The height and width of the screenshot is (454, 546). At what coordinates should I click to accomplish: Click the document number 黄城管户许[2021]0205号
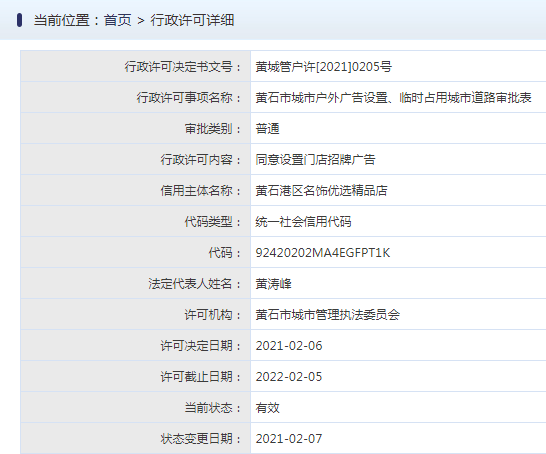coord(323,66)
